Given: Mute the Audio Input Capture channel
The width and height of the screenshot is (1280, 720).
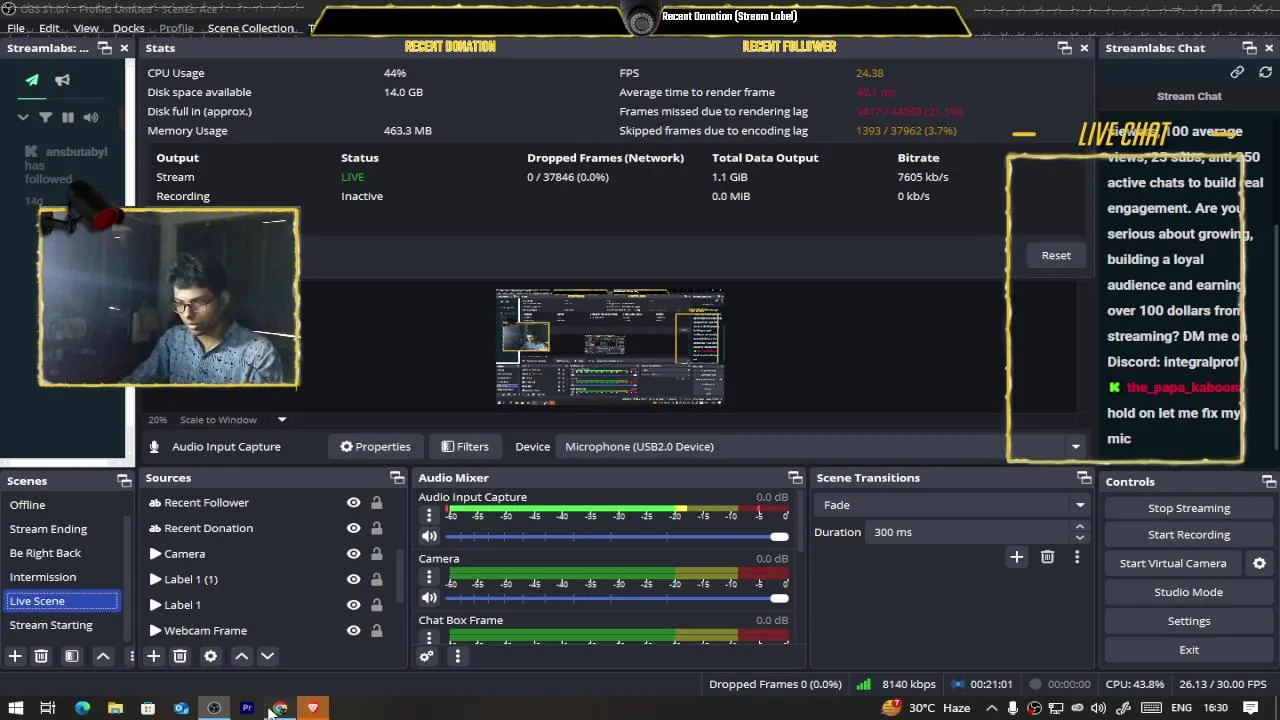Looking at the screenshot, I should [x=429, y=536].
